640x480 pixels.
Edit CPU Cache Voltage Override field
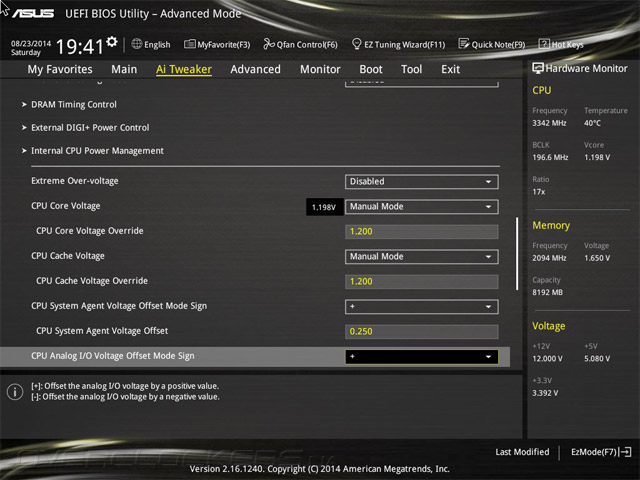[x=422, y=282]
